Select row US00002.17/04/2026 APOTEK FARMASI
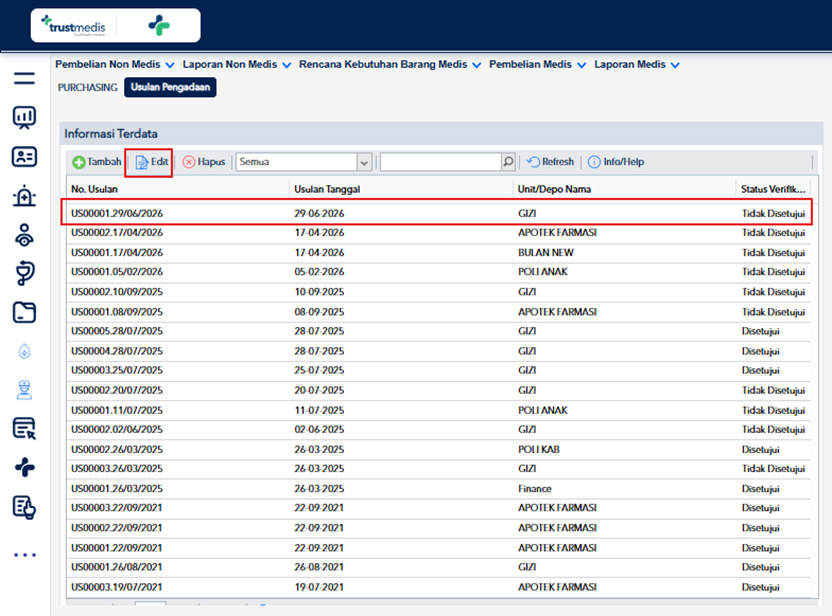 pos(438,233)
